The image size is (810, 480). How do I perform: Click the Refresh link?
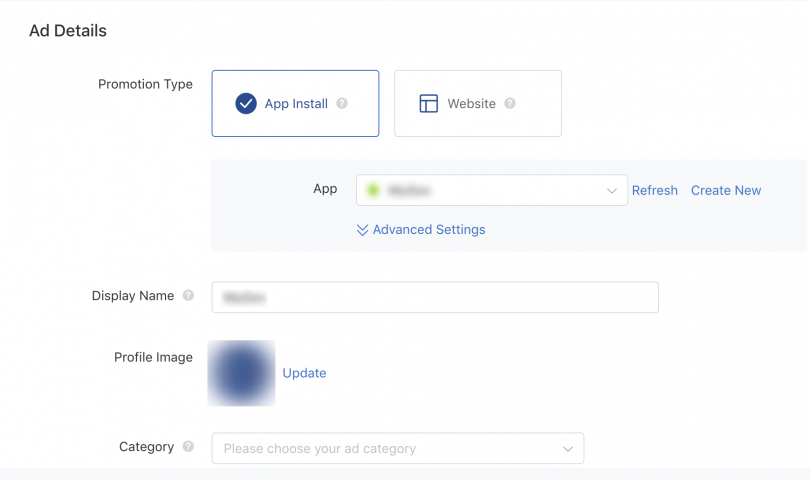[x=654, y=190]
